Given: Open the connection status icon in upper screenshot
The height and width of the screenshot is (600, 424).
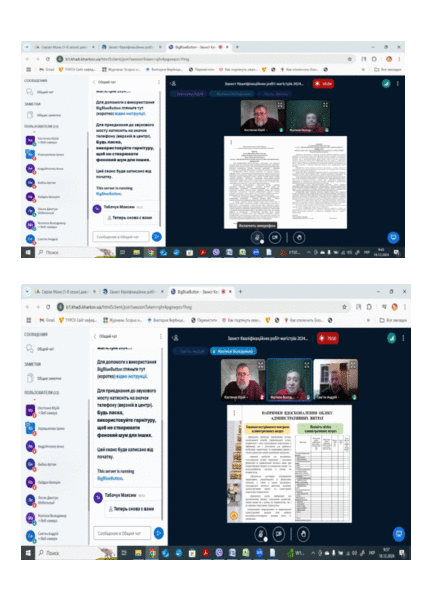Looking at the screenshot, I should [x=386, y=83].
